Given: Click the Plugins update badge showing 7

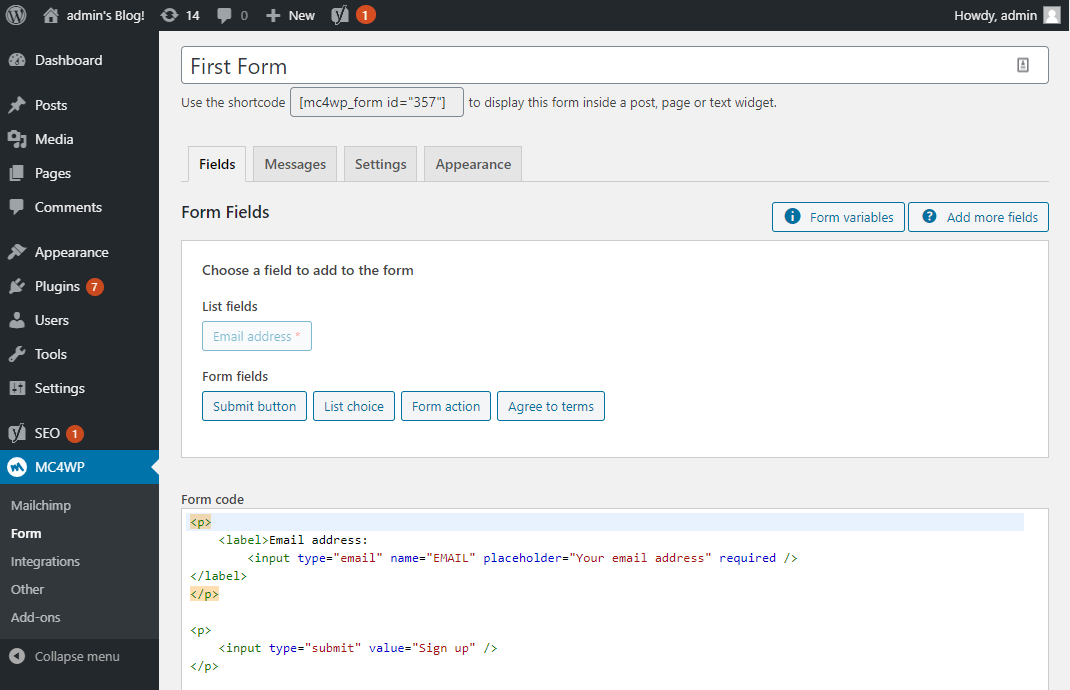Looking at the screenshot, I should 95,287.
